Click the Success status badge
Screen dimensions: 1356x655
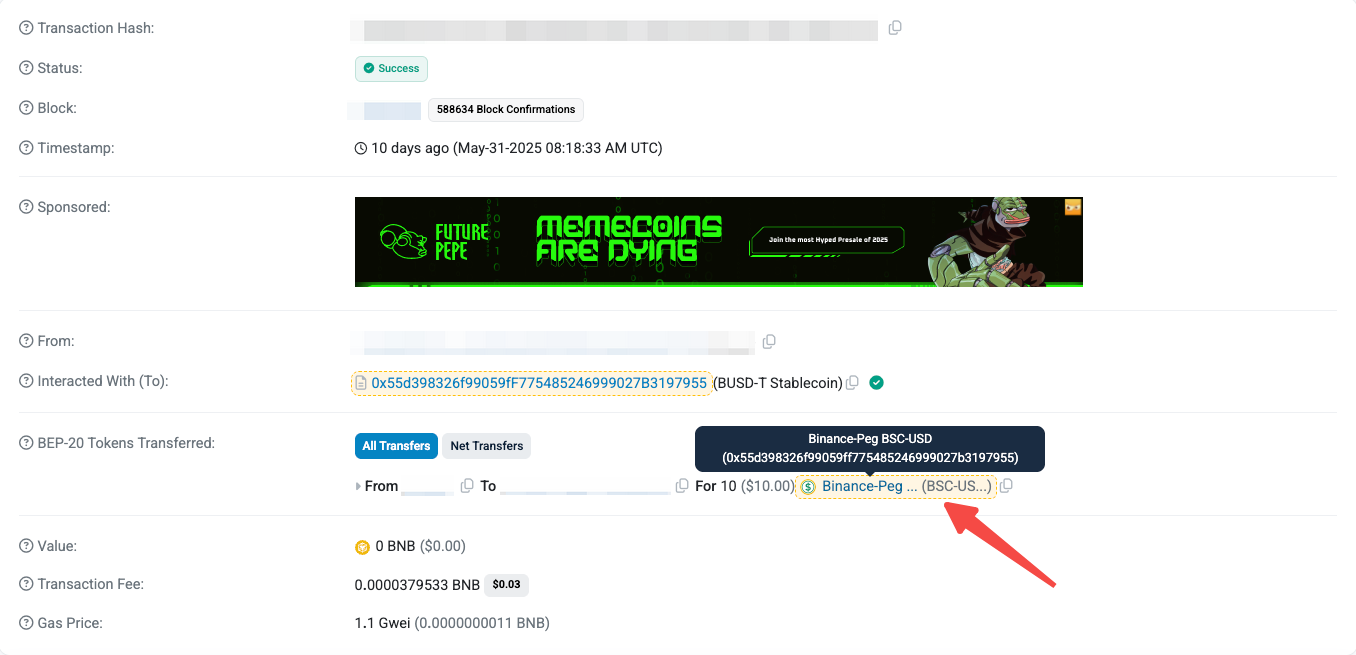click(x=391, y=68)
